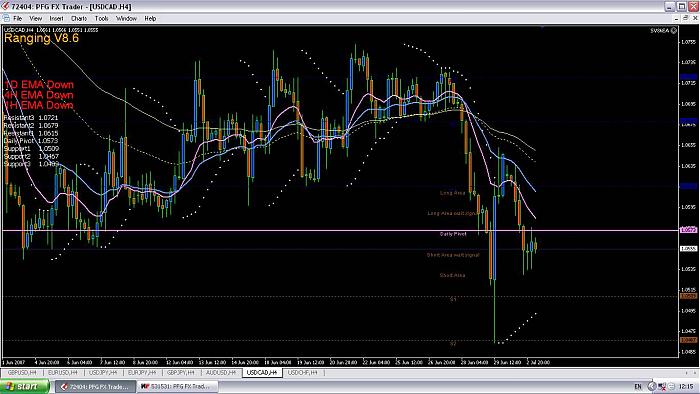The height and width of the screenshot is (394, 700).
Task: Open the Window menu
Action: click(126, 18)
